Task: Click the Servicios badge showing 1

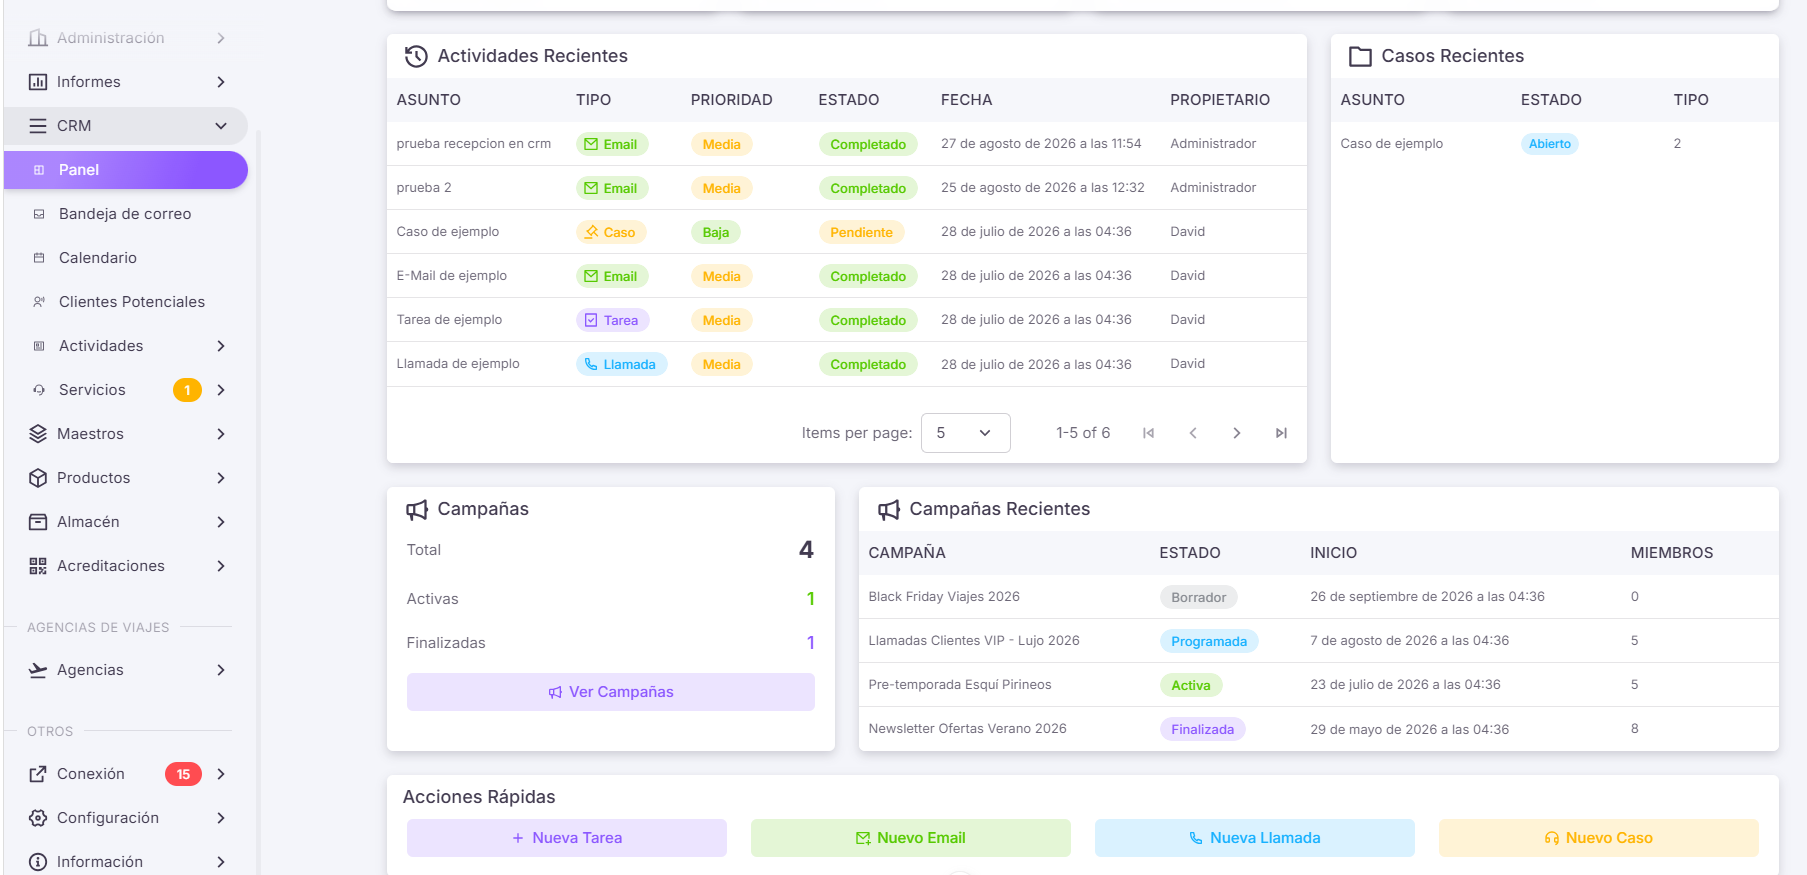Action: click(x=187, y=390)
